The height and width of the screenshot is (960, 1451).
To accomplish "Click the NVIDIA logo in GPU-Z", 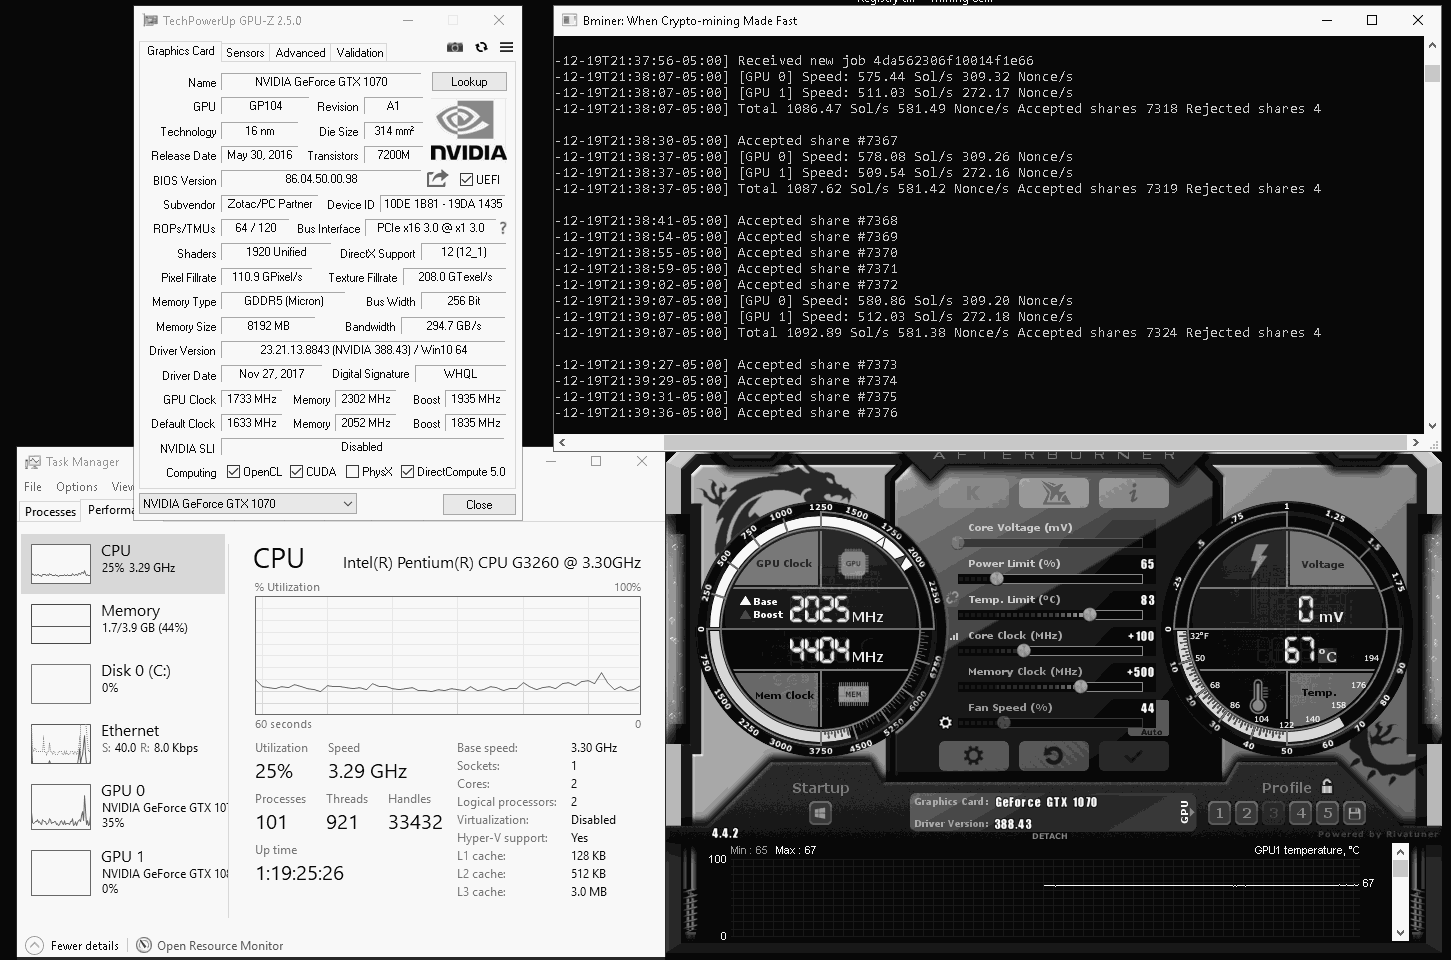I will click(x=468, y=130).
